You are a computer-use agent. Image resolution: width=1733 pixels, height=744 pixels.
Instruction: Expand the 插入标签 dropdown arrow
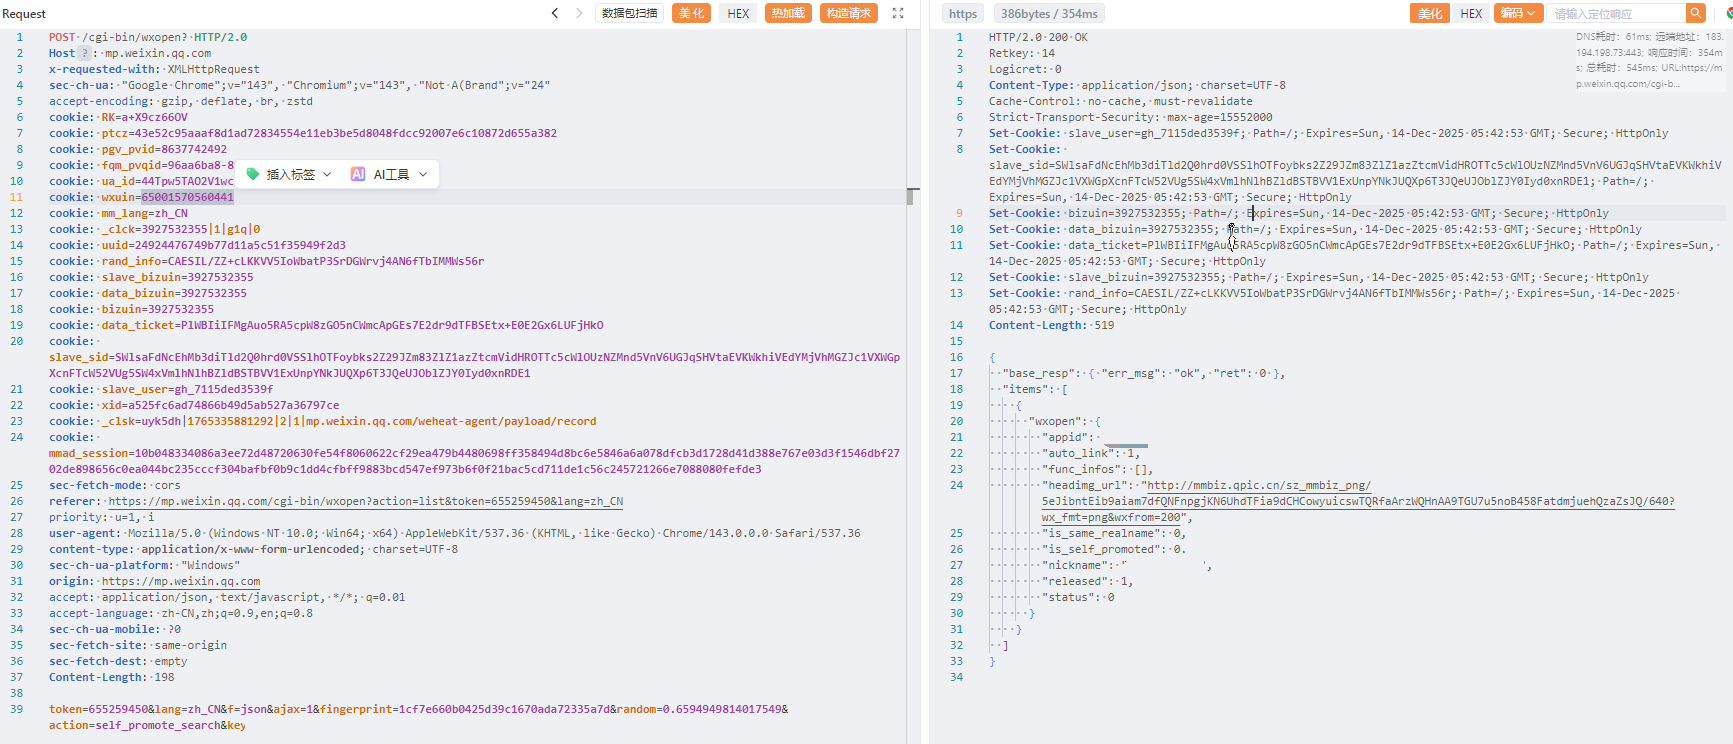click(x=327, y=174)
